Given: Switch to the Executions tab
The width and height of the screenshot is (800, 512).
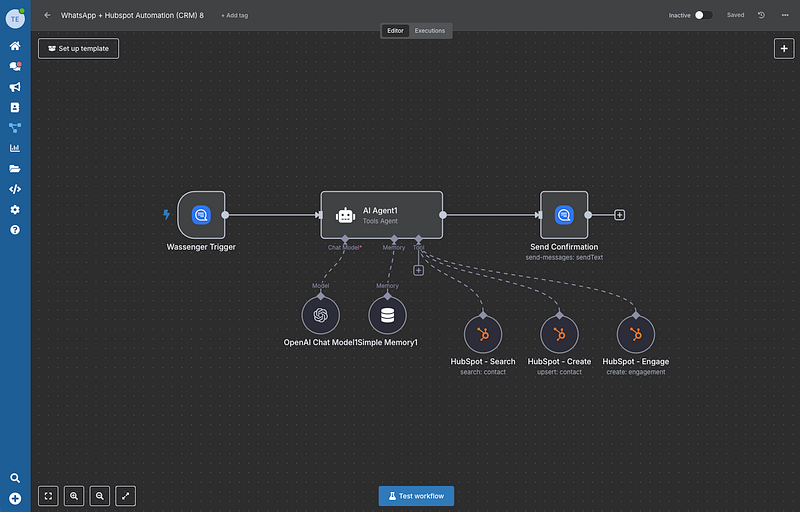Looking at the screenshot, I should pos(430,31).
